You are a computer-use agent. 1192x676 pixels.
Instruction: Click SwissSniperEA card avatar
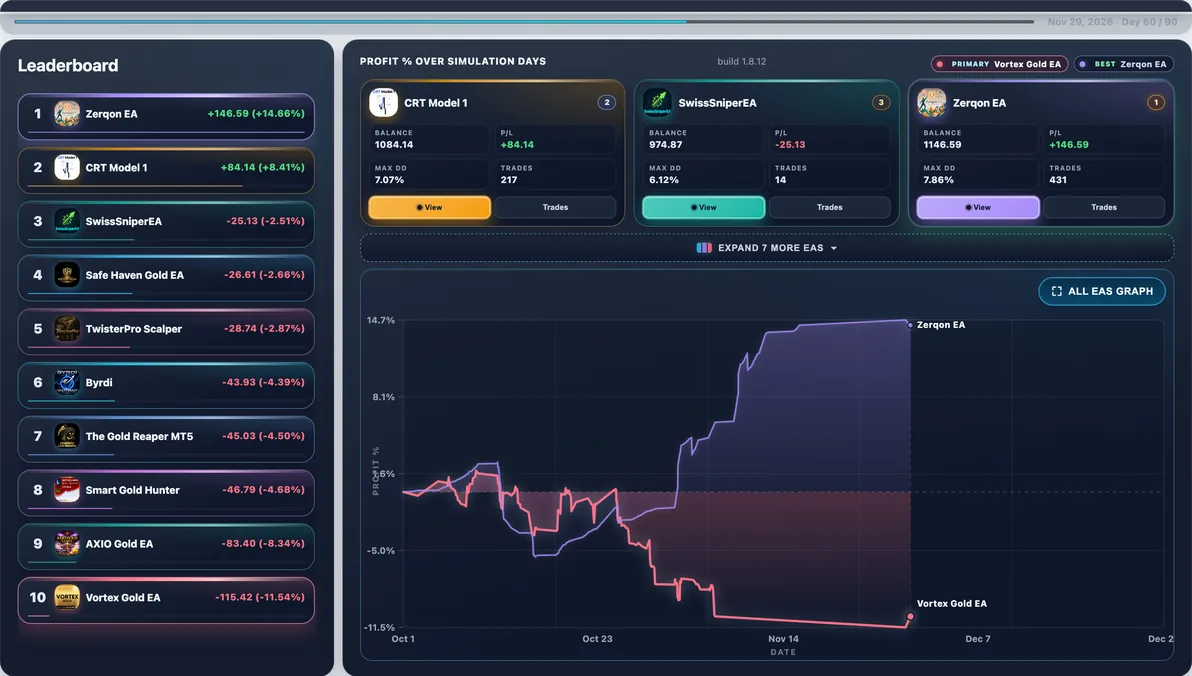point(658,103)
